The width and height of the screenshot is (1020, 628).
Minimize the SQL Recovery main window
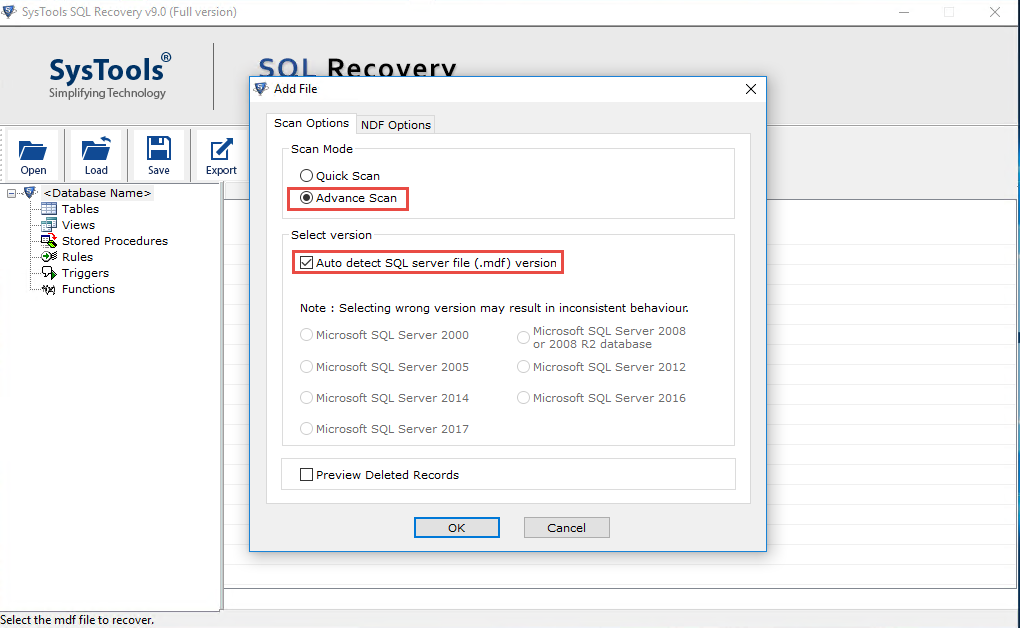[904, 12]
